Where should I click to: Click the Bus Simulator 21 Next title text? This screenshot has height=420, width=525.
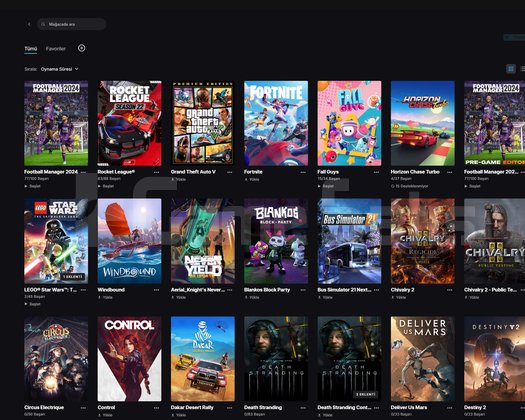coord(344,290)
